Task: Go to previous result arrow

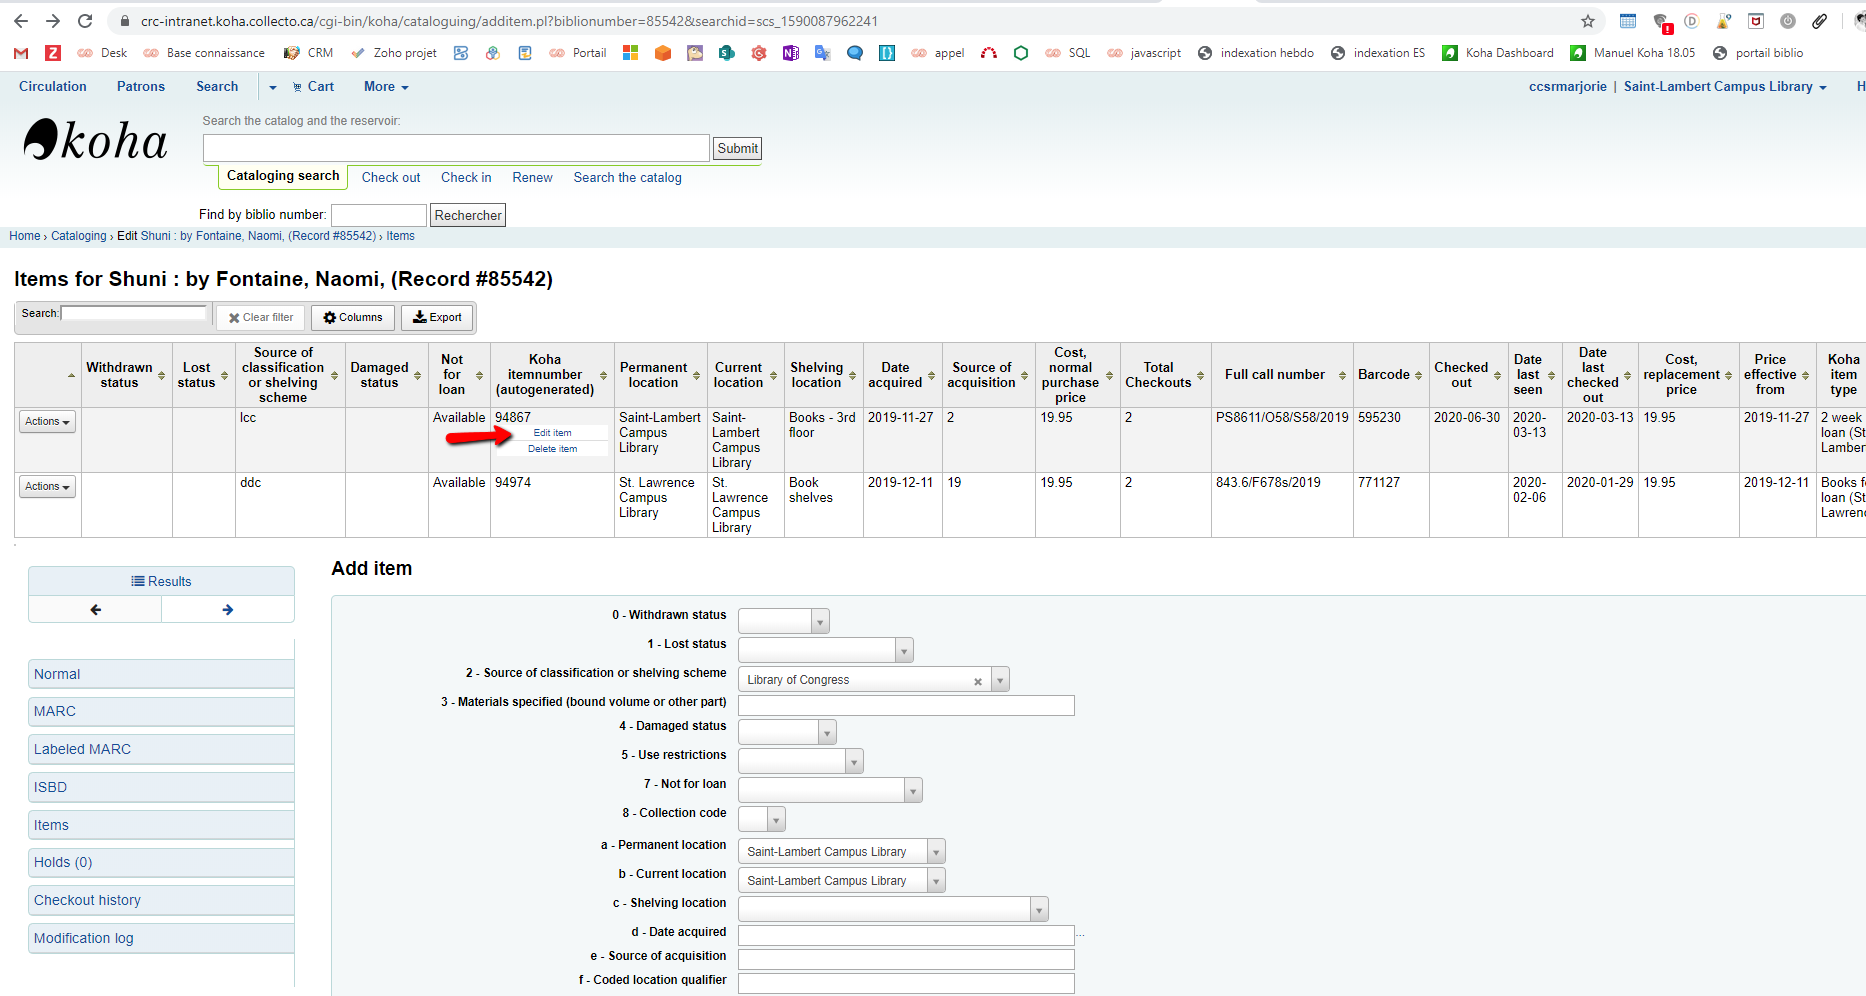Action: pos(96,609)
